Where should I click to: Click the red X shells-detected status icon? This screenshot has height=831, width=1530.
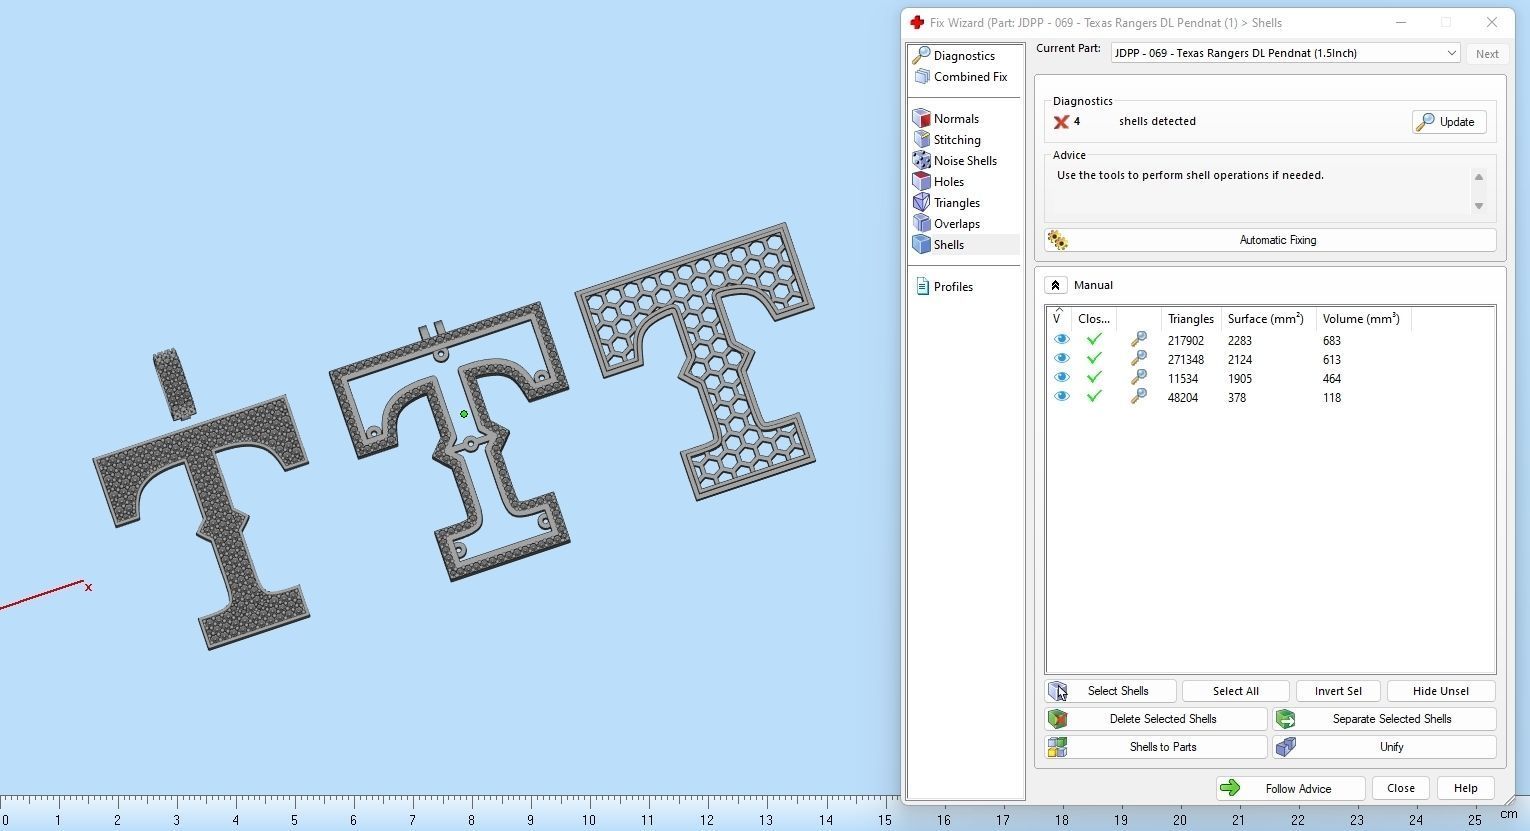(1061, 122)
